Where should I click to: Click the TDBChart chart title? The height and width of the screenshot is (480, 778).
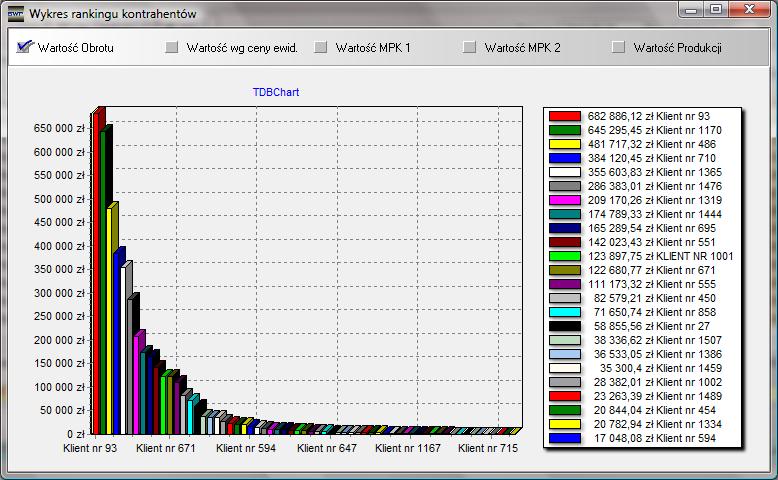point(276,92)
